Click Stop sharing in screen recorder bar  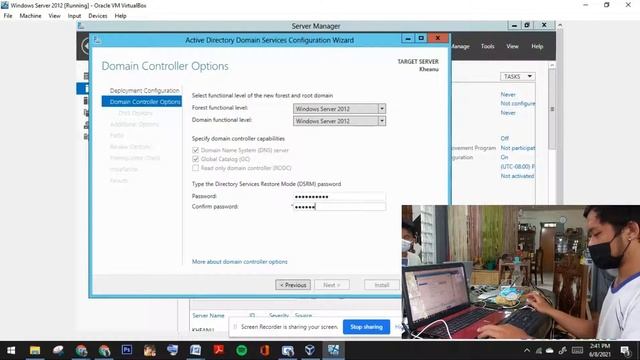[x=366, y=327]
